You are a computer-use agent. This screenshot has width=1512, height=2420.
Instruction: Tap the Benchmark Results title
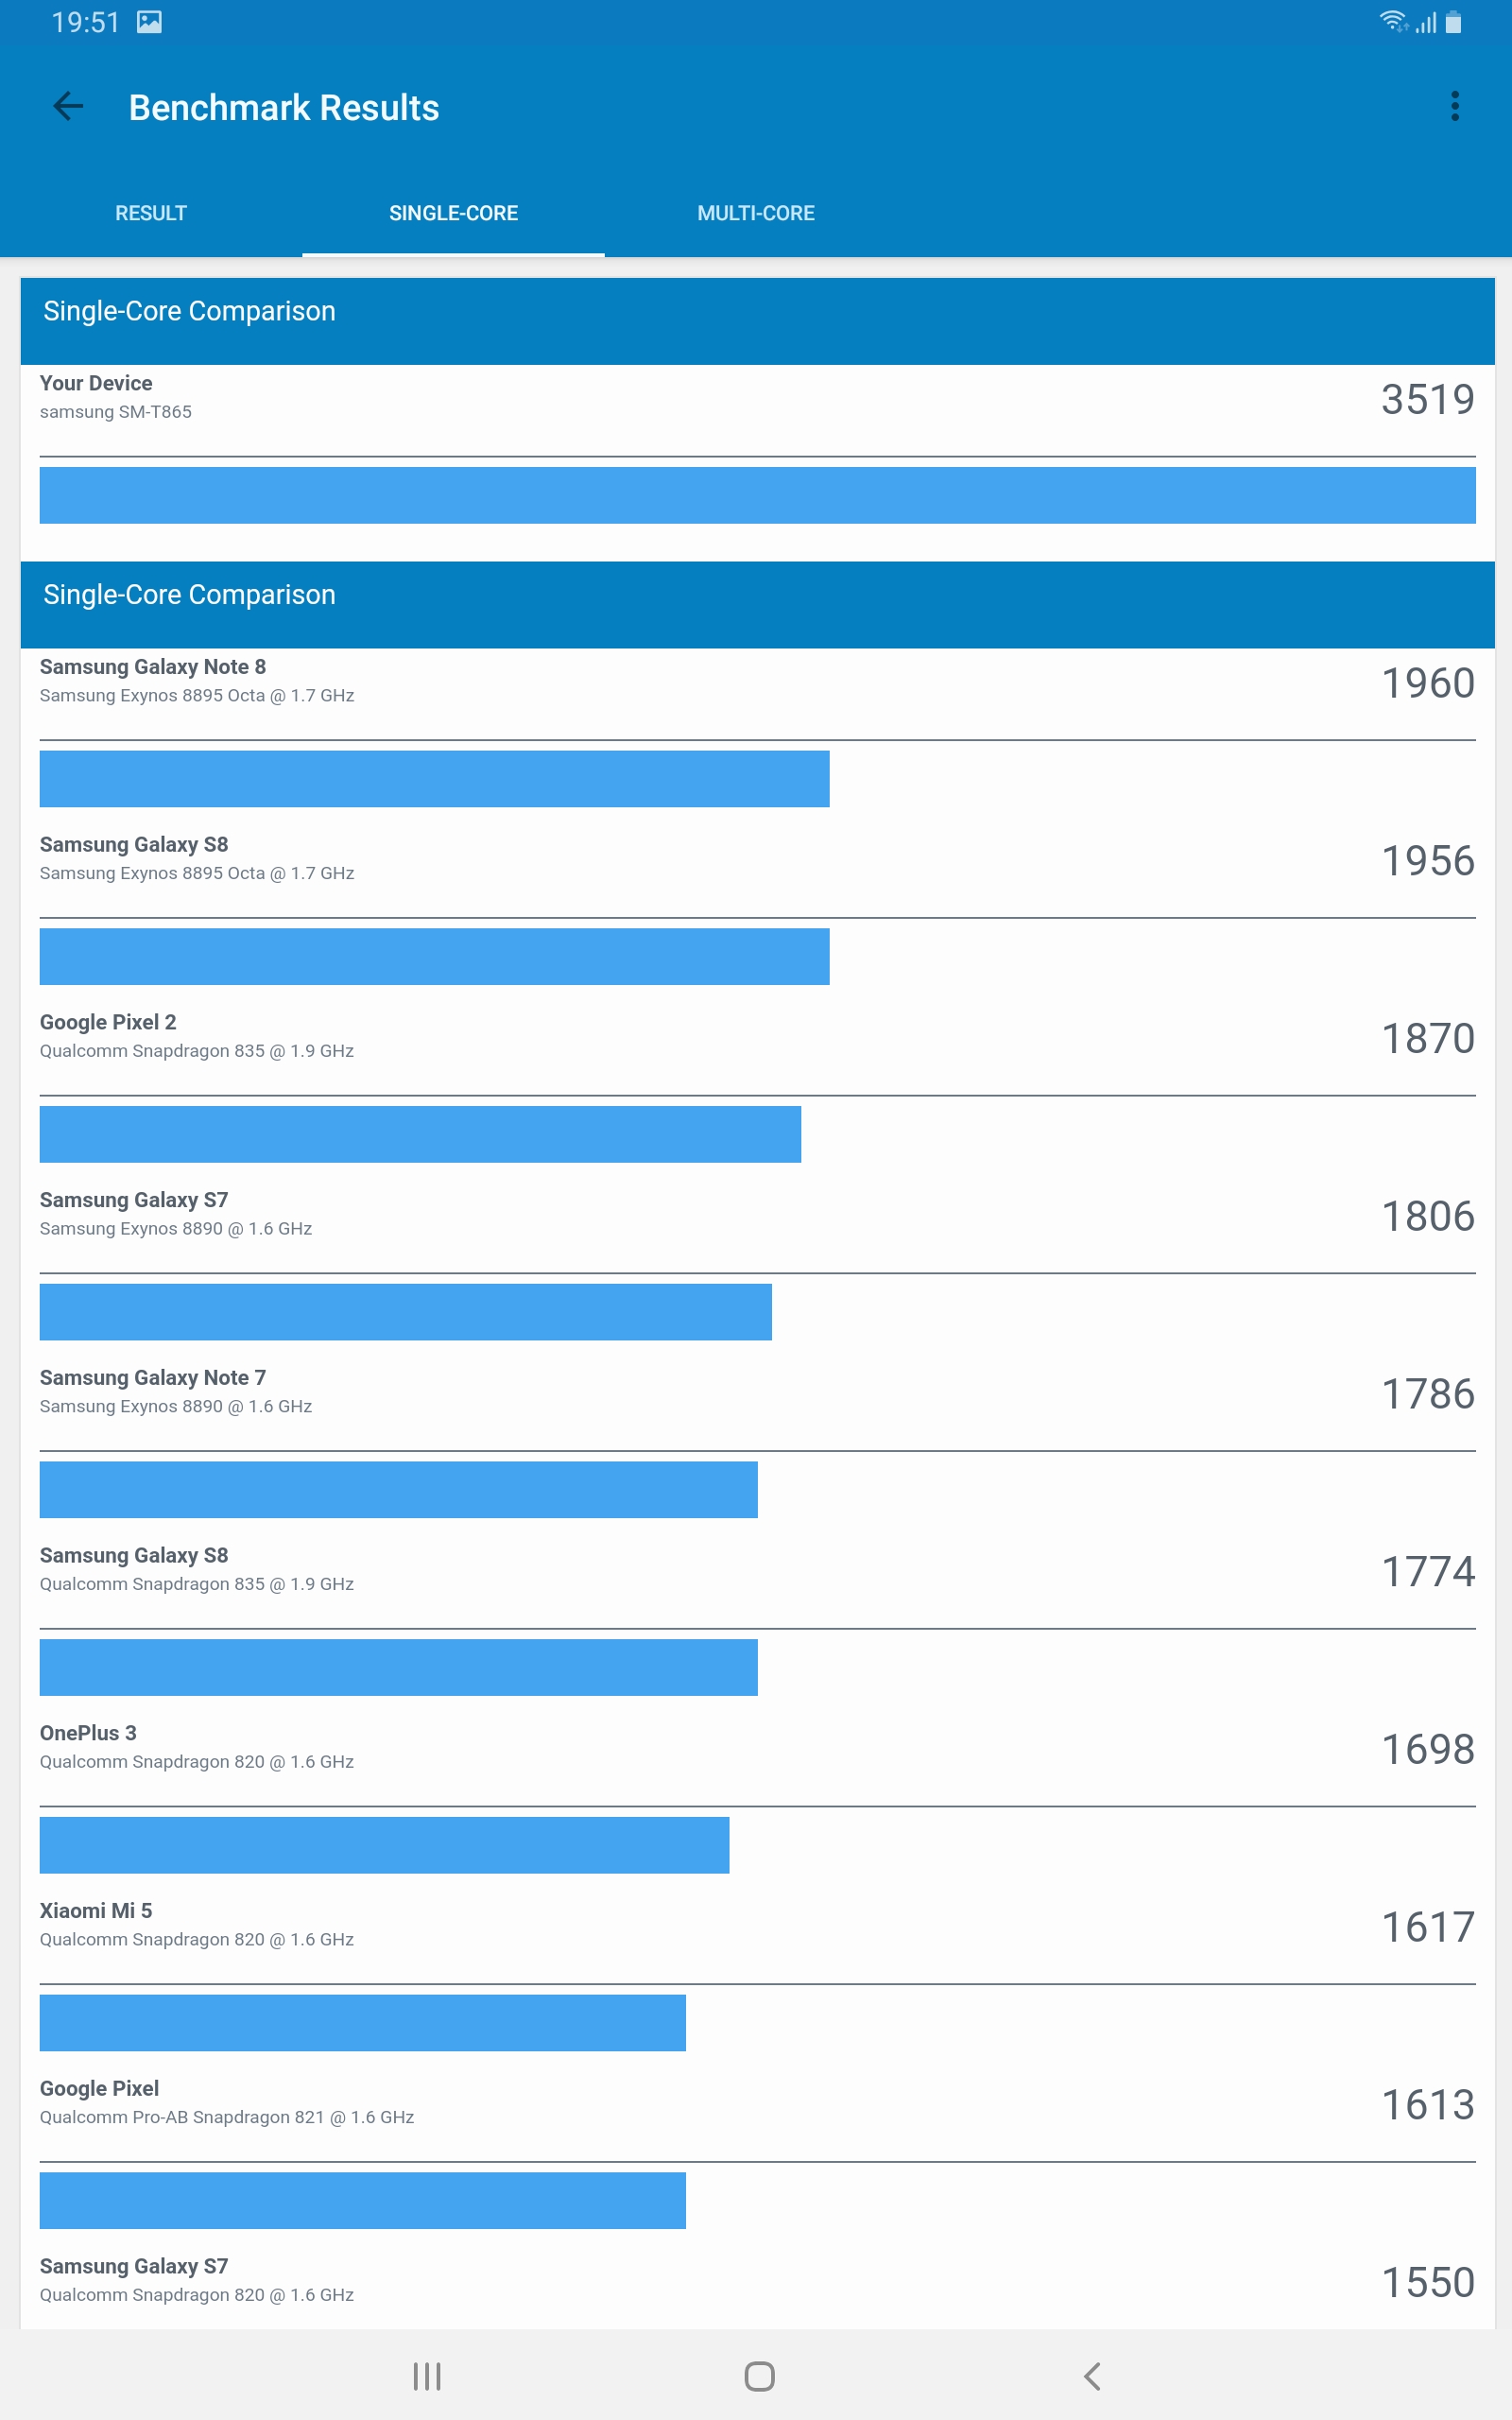pos(284,108)
